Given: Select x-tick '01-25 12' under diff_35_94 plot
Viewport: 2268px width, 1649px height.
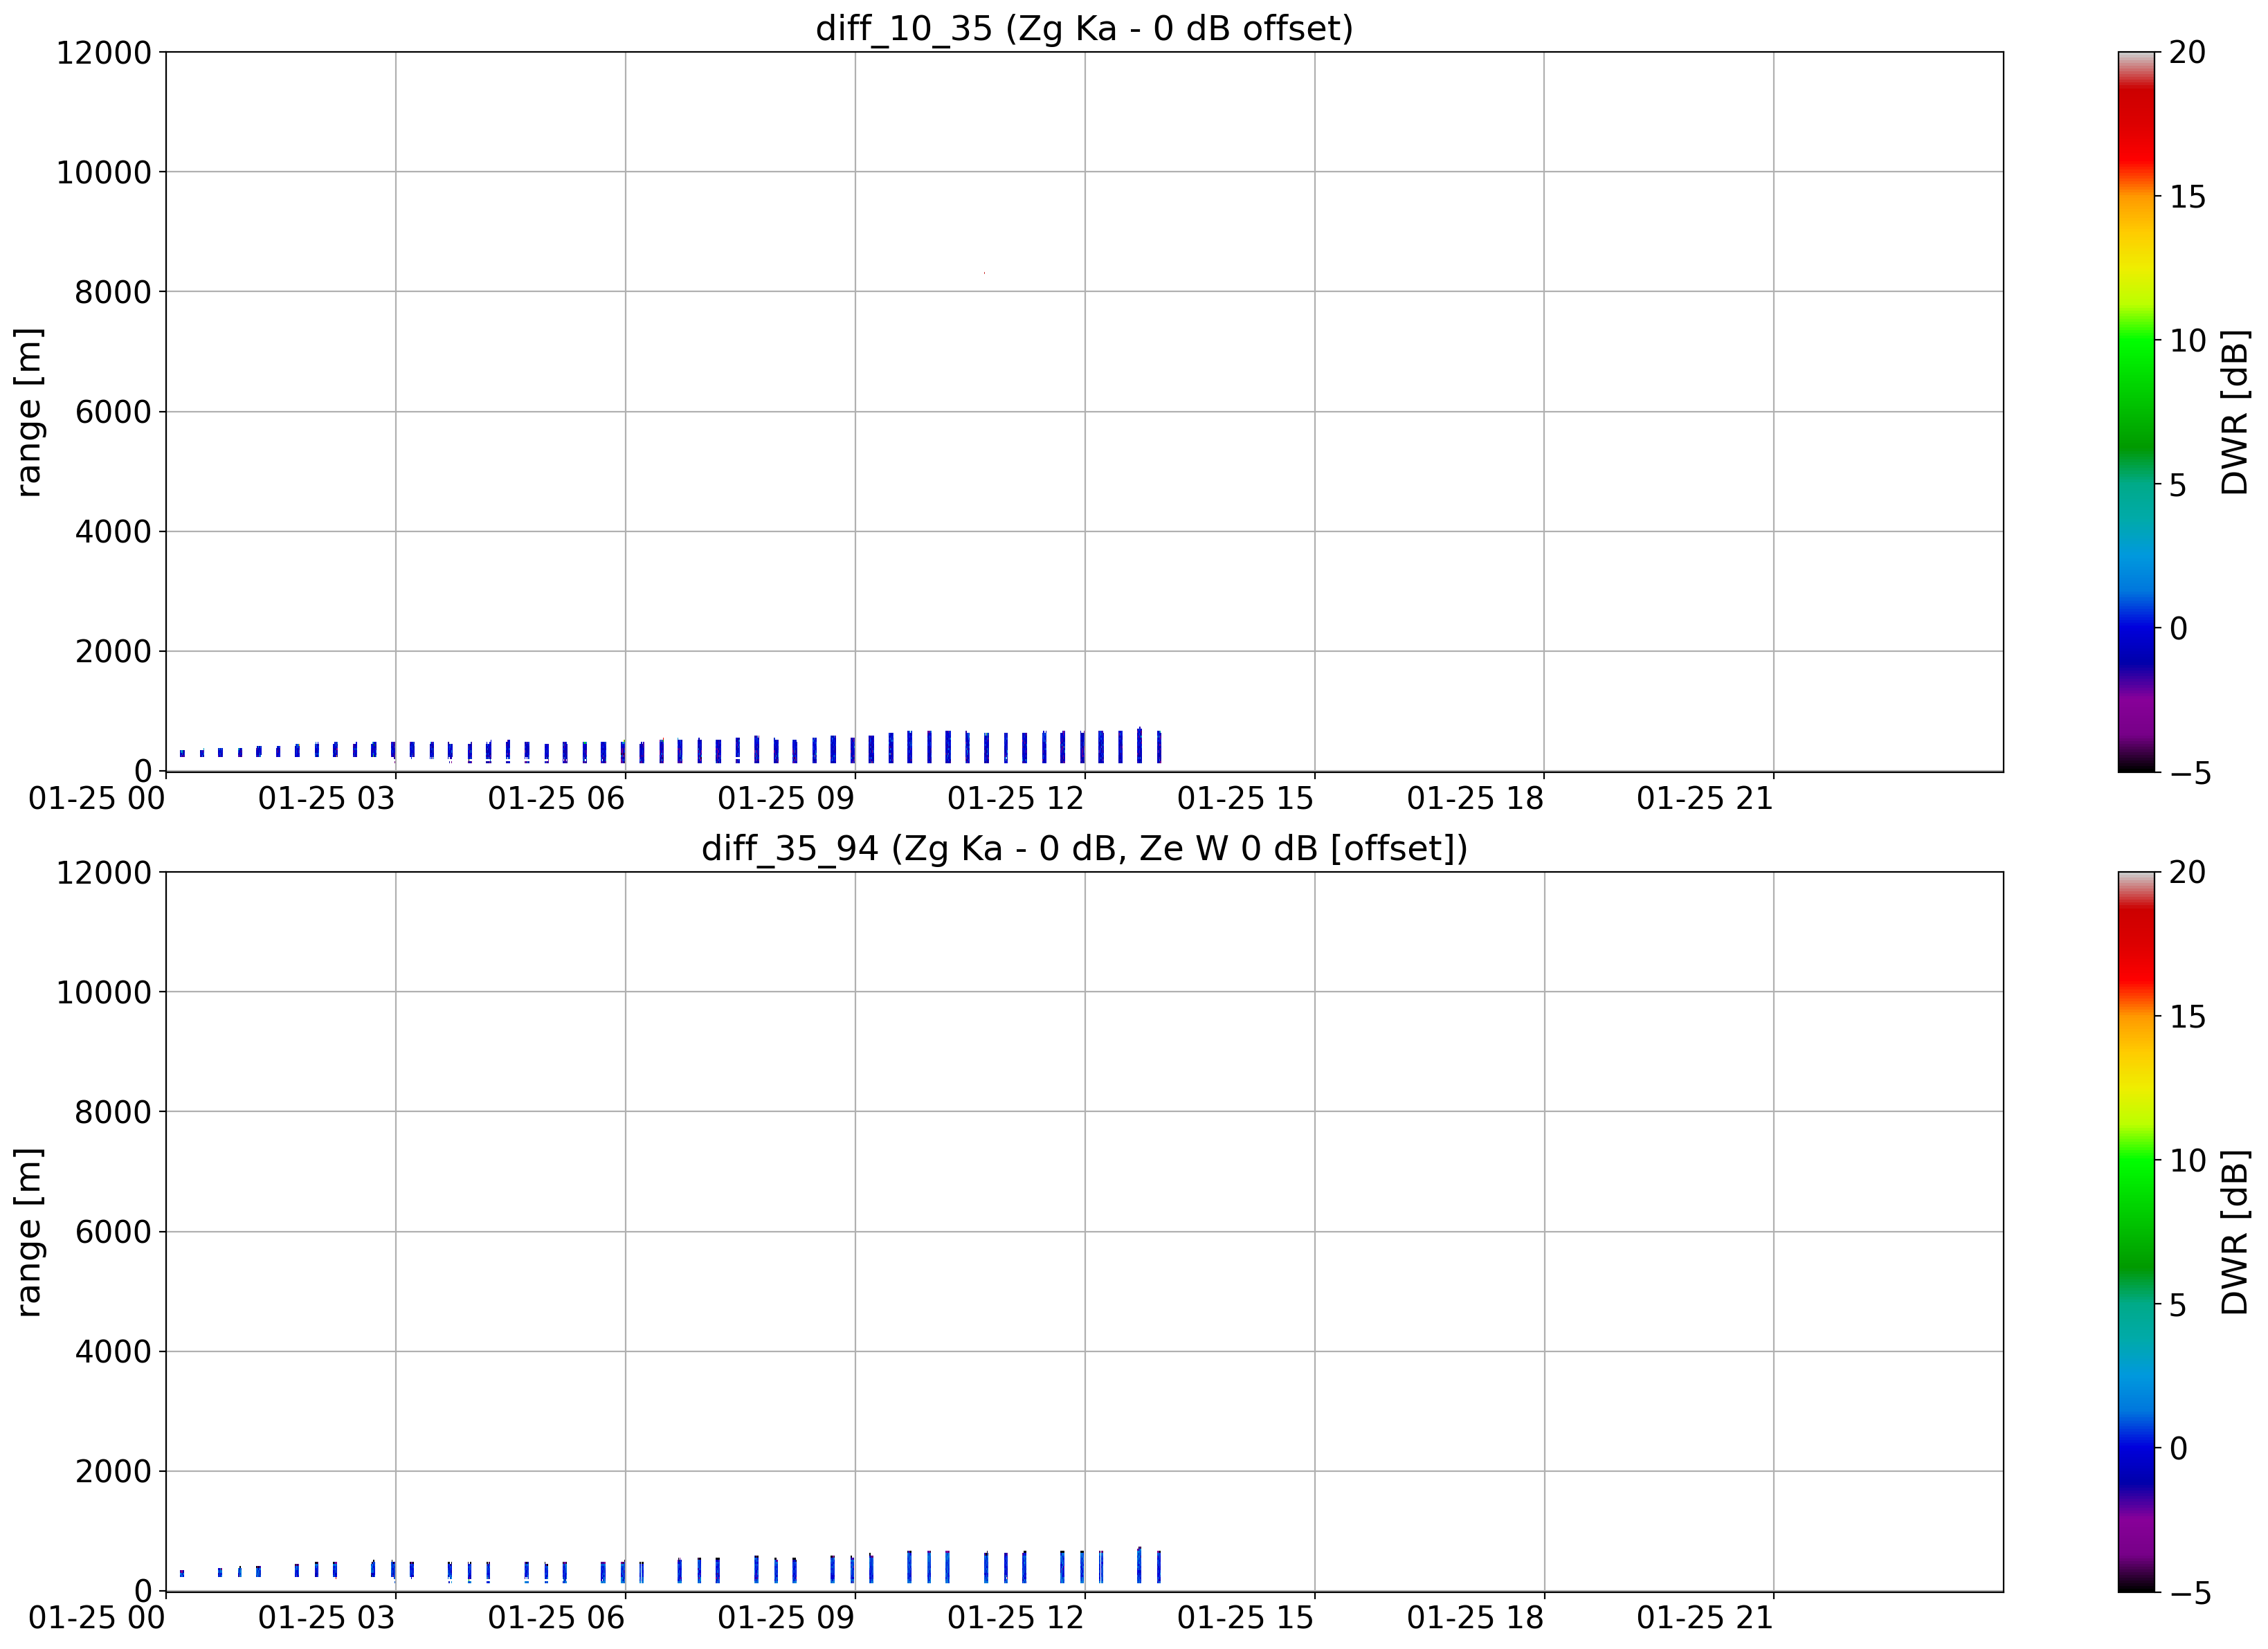Looking at the screenshot, I should coord(1016,1618).
